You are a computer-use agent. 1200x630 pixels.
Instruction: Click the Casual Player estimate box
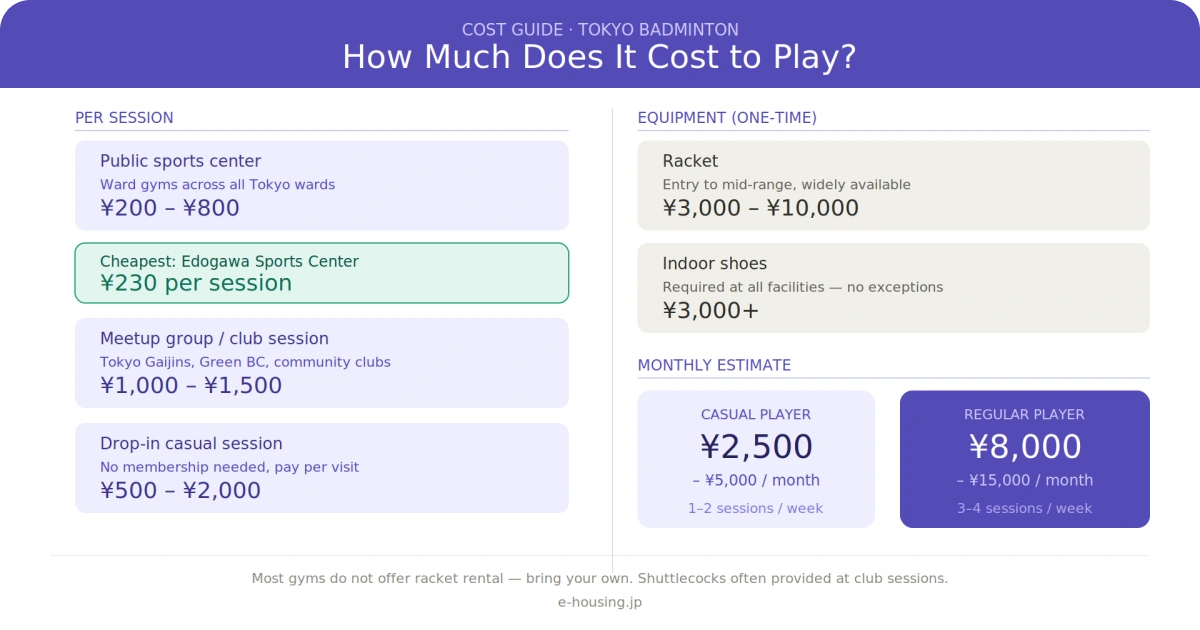pyautogui.click(x=756, y=459)
